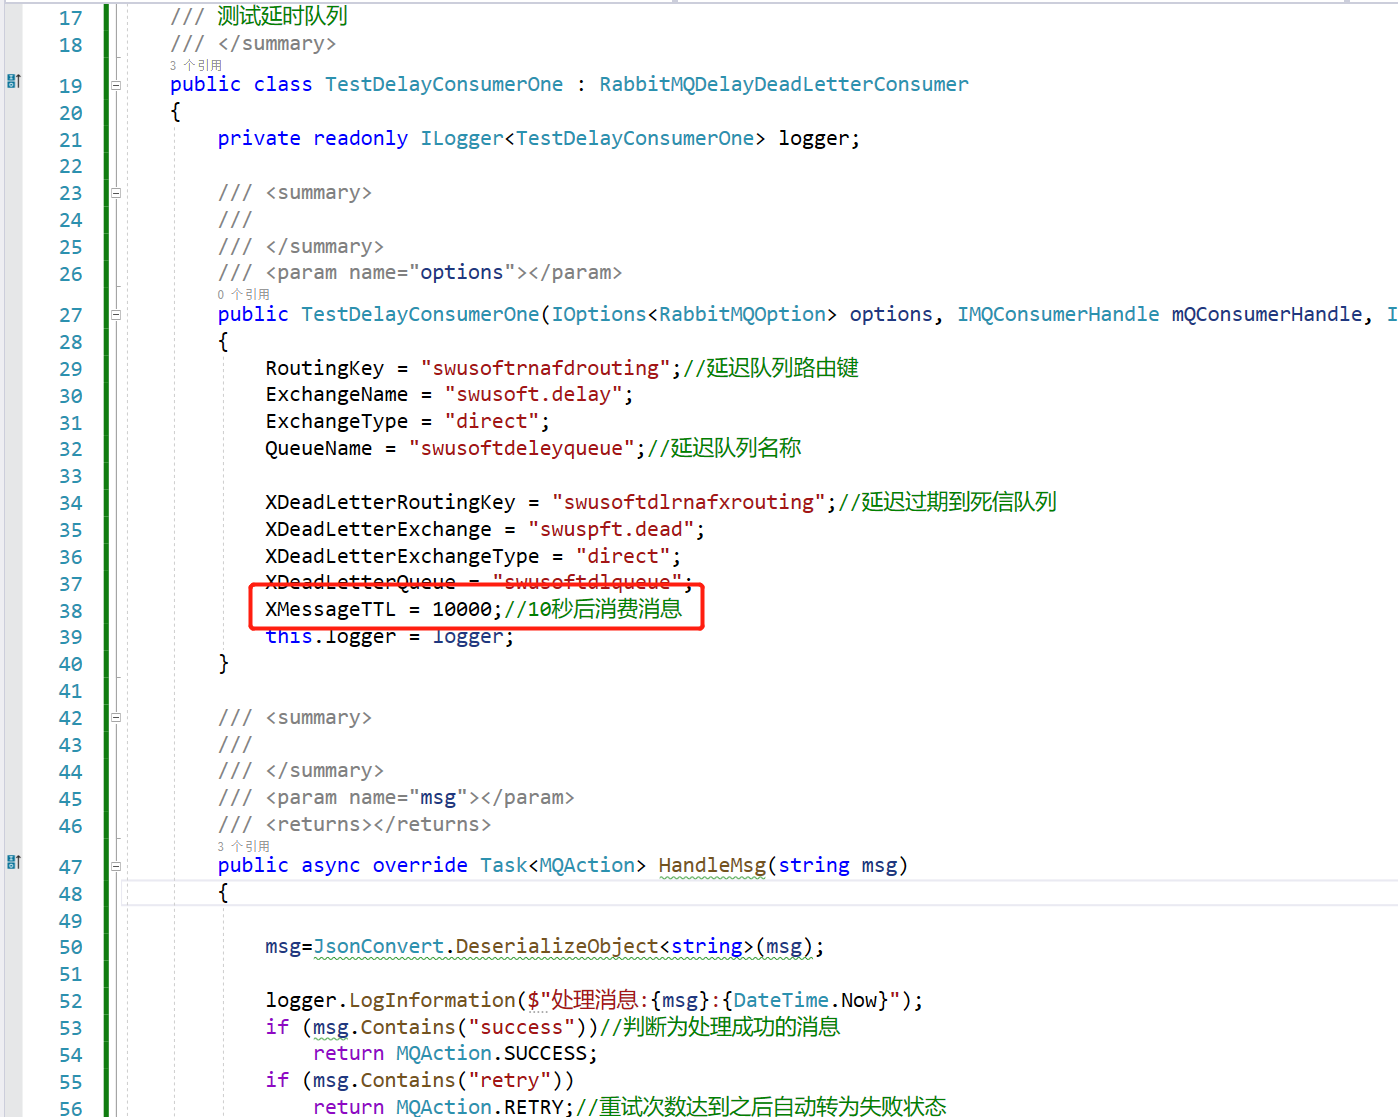Click the comment '//延迟过期到死信队列'

pyautogui.click(x=948, y=501)
